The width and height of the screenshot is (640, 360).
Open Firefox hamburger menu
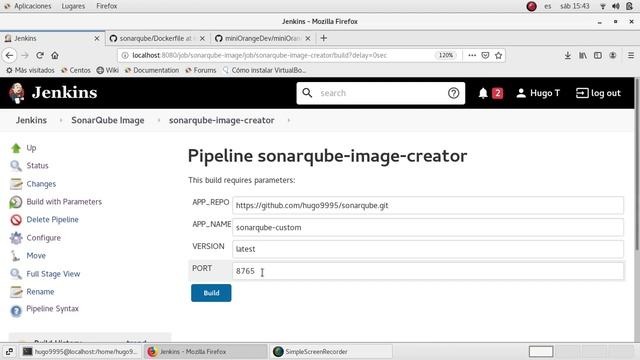point(631,55)
